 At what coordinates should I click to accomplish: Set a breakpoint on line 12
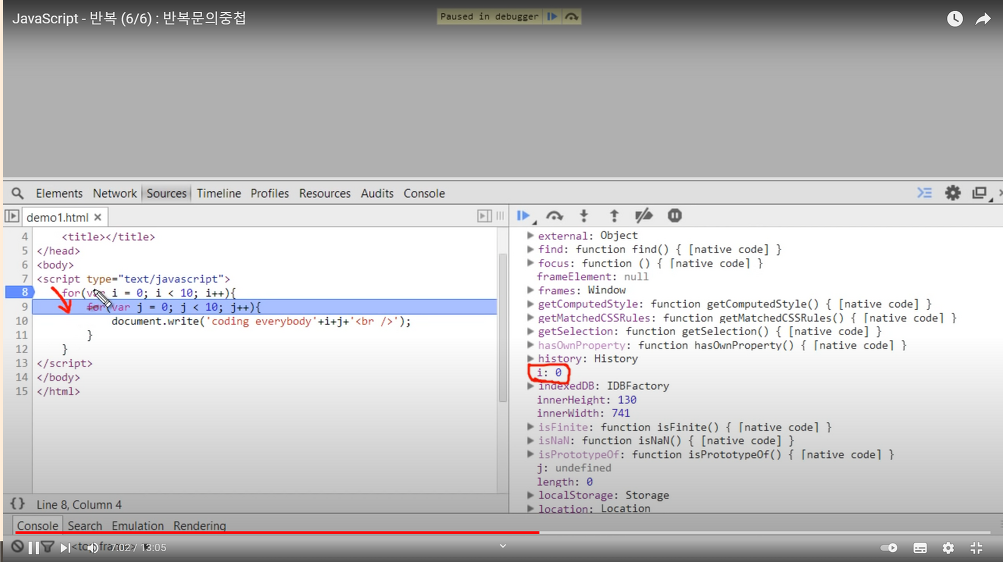(22, 349)
